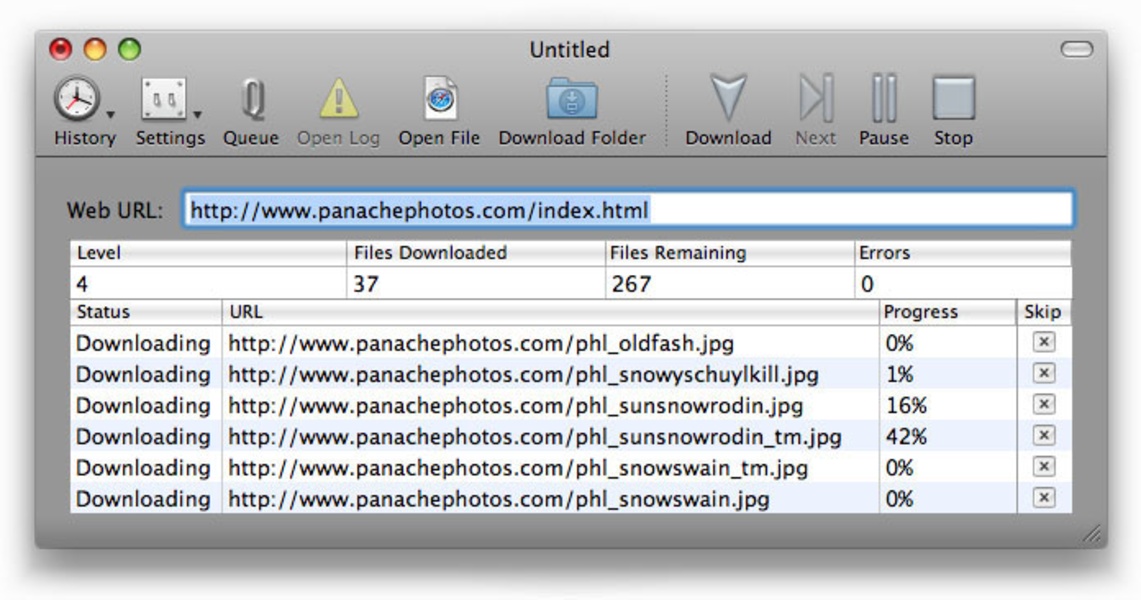Skip the phl_sunsnowrodin.jpg download
Image resolution: width=1141 pixels, height=600 pixels.
point(1043,404)
